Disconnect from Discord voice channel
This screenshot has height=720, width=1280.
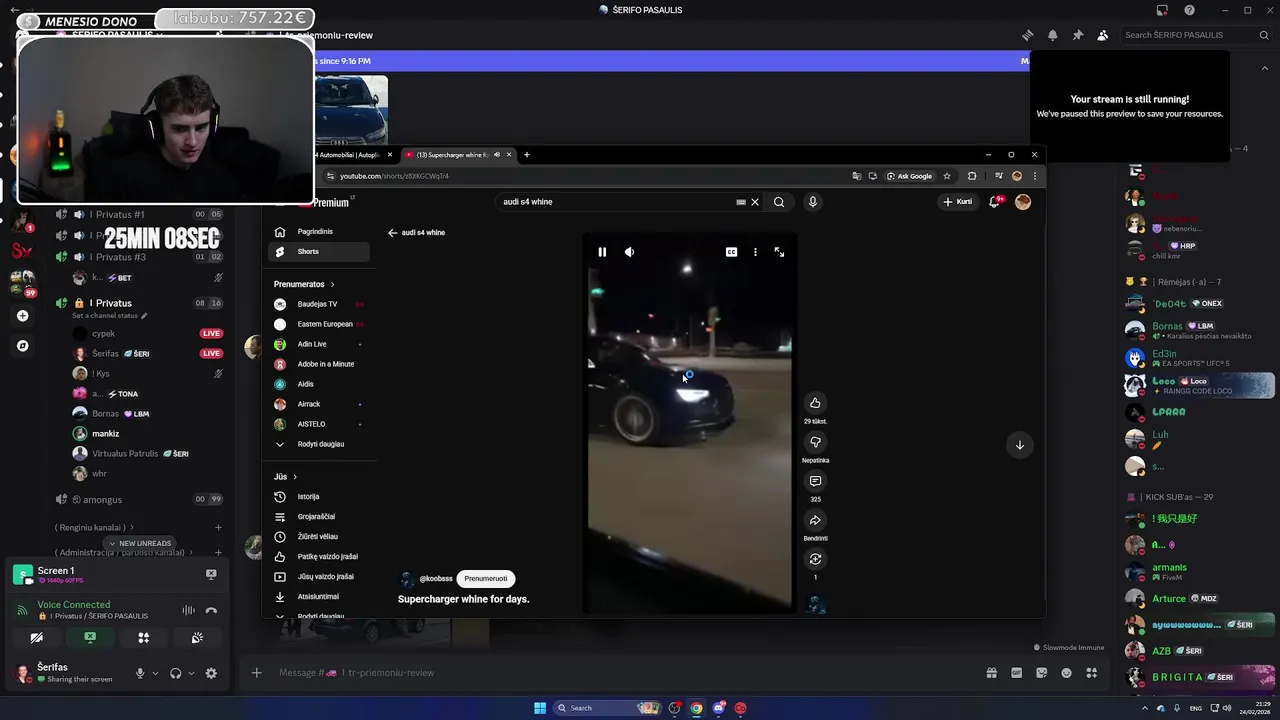click(x=211, y=610)
